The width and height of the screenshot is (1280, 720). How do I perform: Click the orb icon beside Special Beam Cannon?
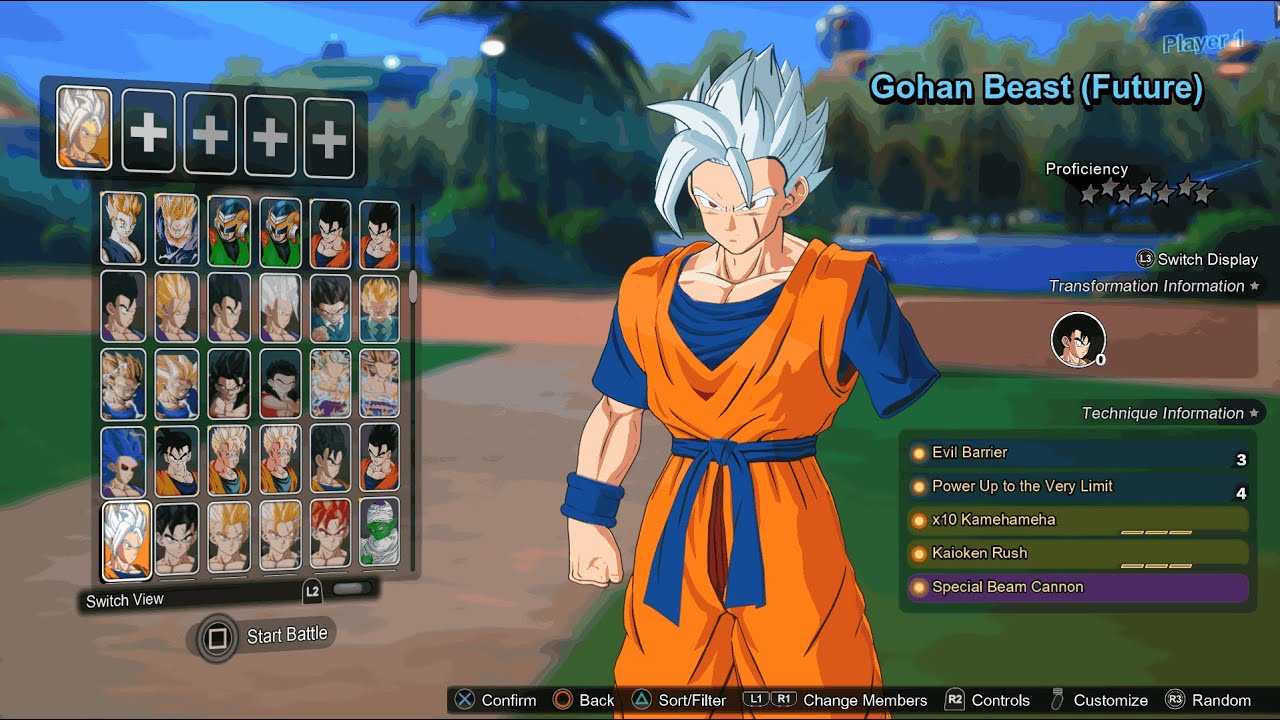pyautogui.click(x=918, y=588)
